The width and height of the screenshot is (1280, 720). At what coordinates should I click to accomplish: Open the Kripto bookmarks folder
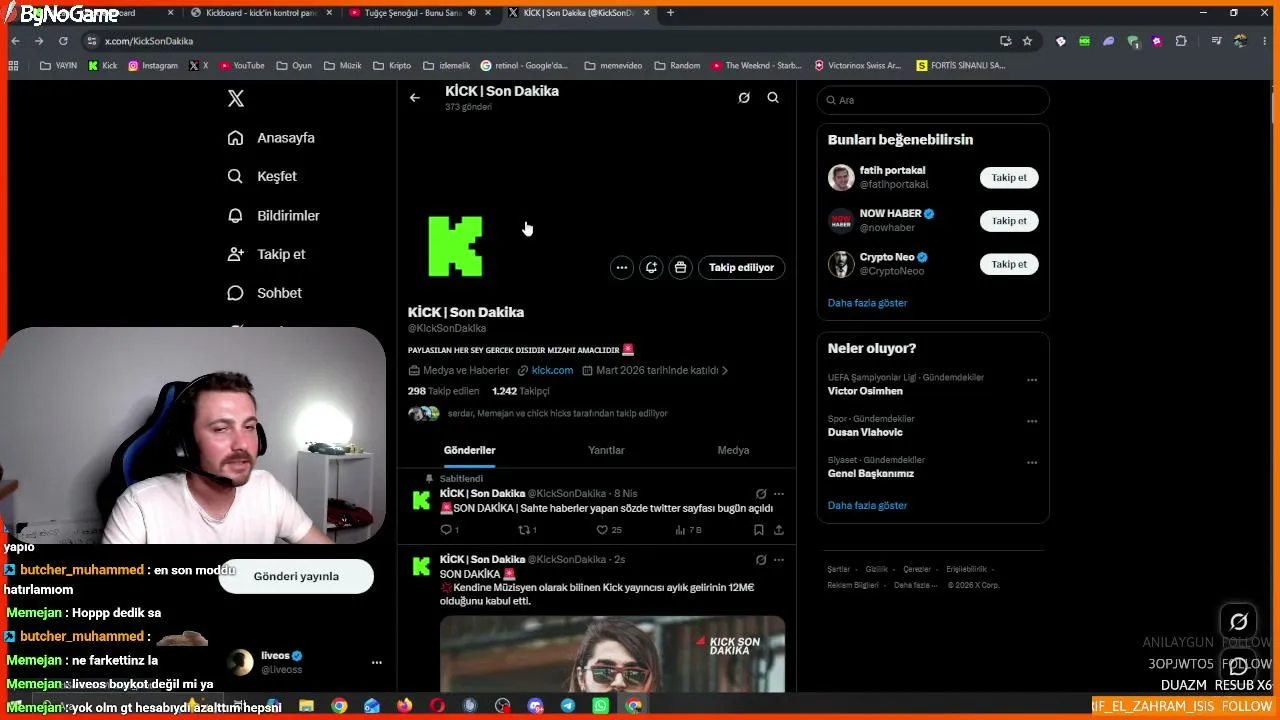[392, 66]
